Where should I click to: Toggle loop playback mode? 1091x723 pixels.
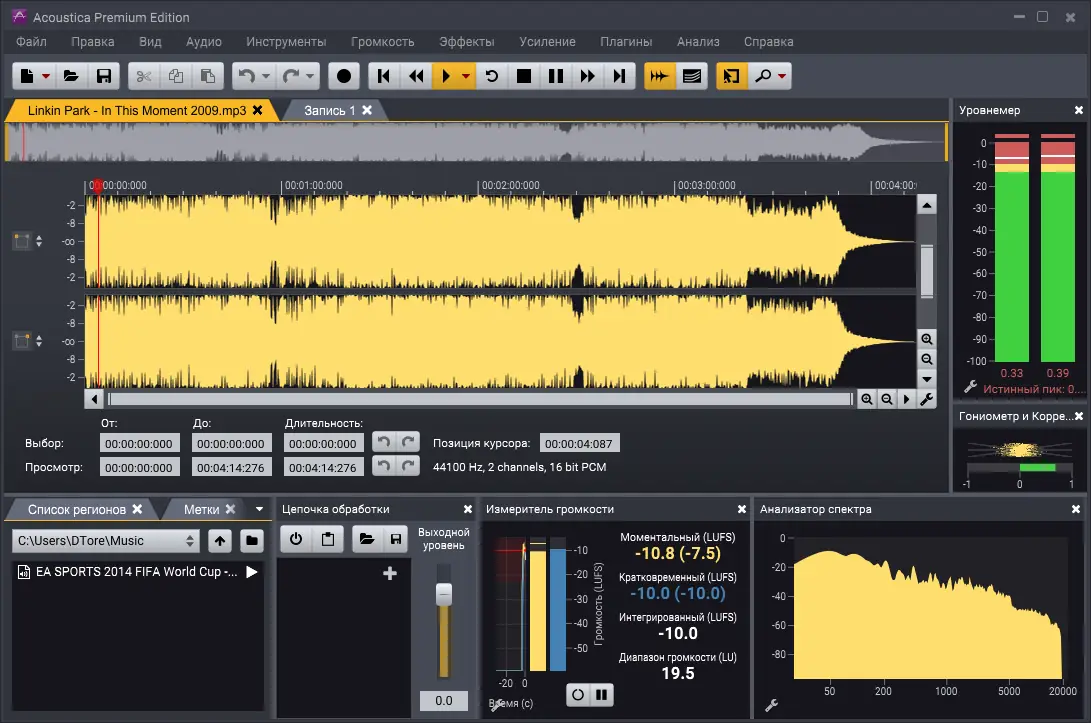click(x=491, y=76)
